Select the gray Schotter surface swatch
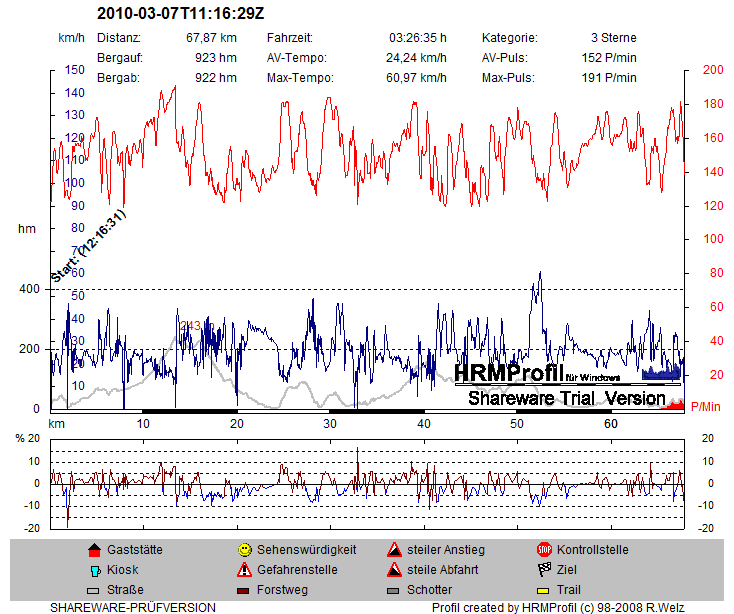Image resolution: width=734 pixels, height=614 pixels. [x=395, y=590]
